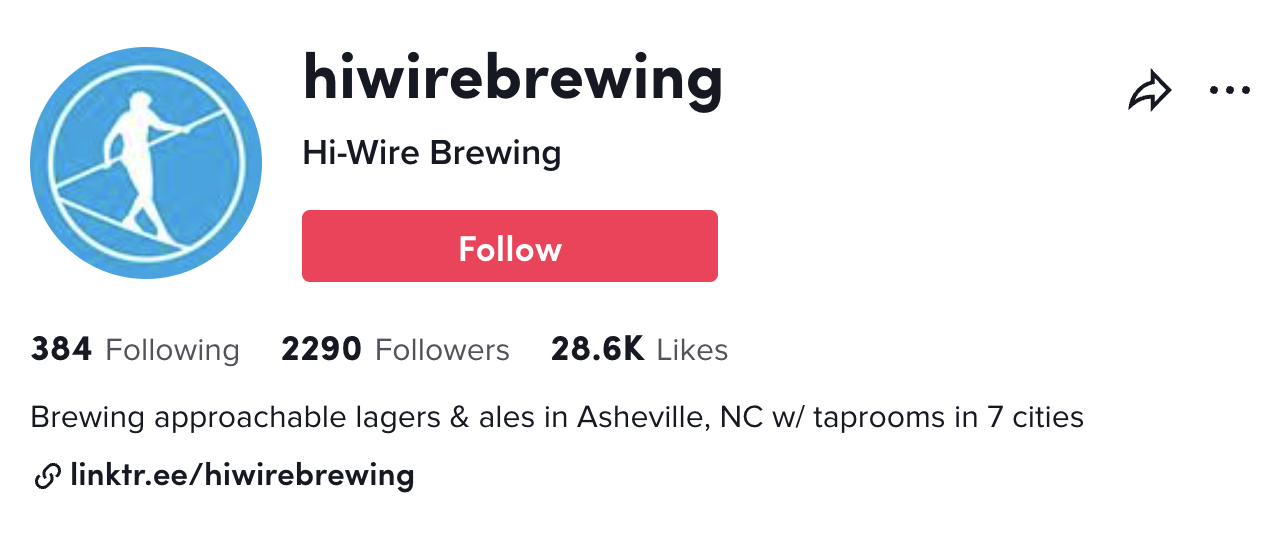Image resolution: width=1270 pixels, height=544 pixels.
Task: Open the Hi-Wire Brewing profile avatar
Action: tap(146, 163)
